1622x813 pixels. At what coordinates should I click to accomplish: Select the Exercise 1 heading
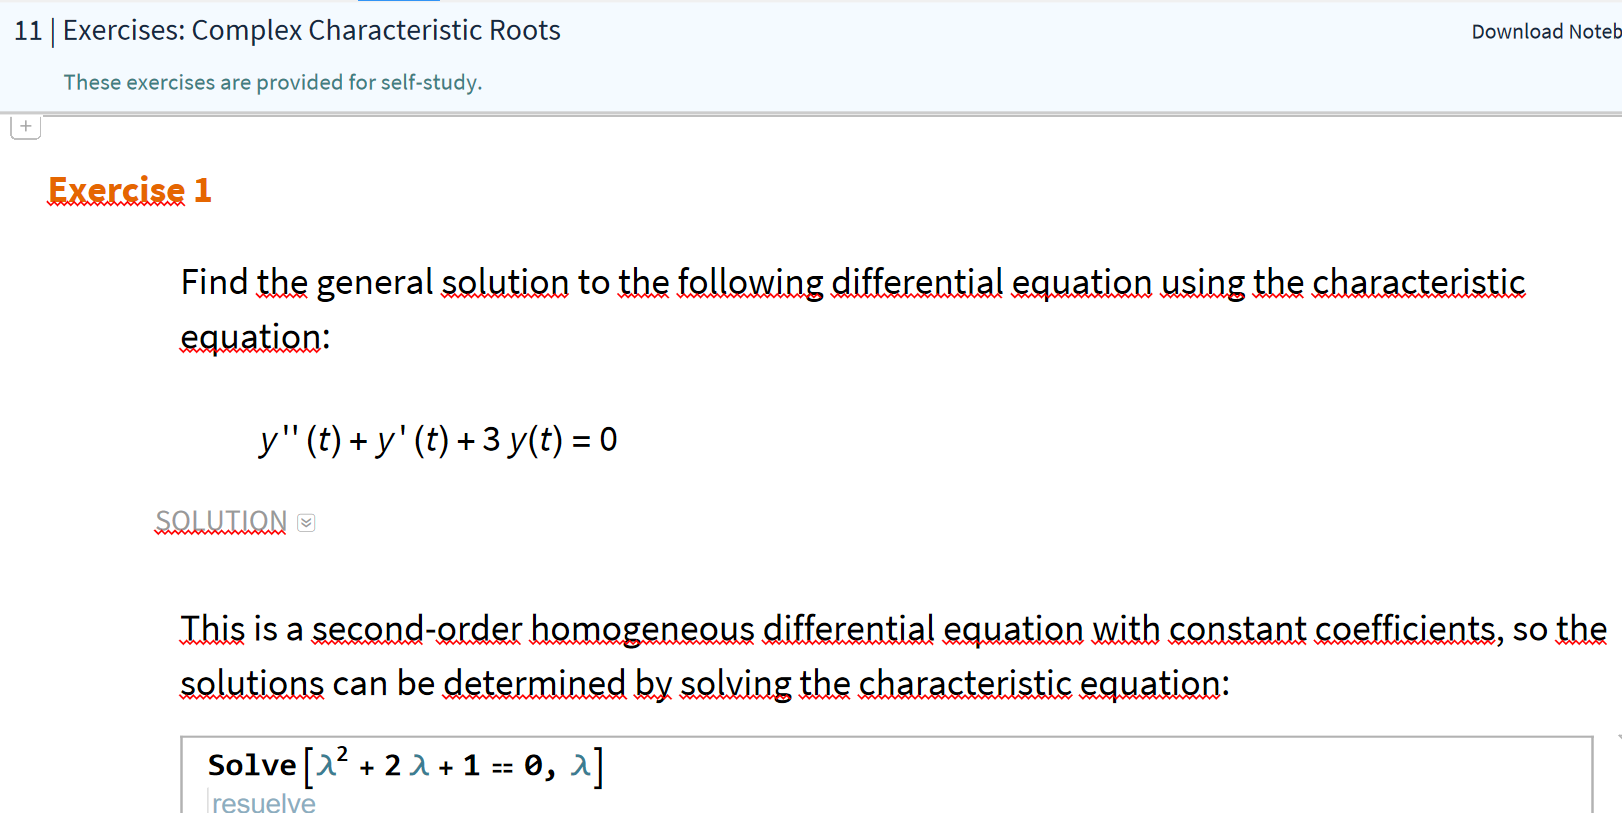(x=130, y=190)
